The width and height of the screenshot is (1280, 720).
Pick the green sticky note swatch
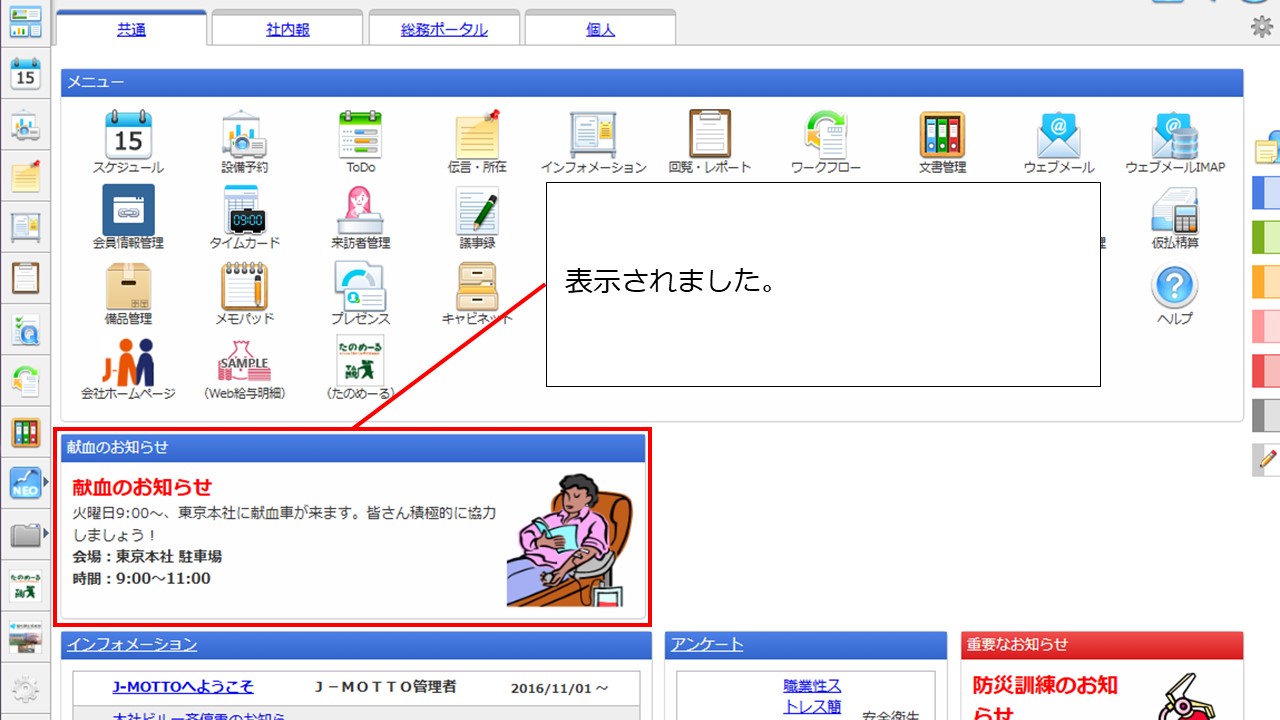coord(1266,237)
